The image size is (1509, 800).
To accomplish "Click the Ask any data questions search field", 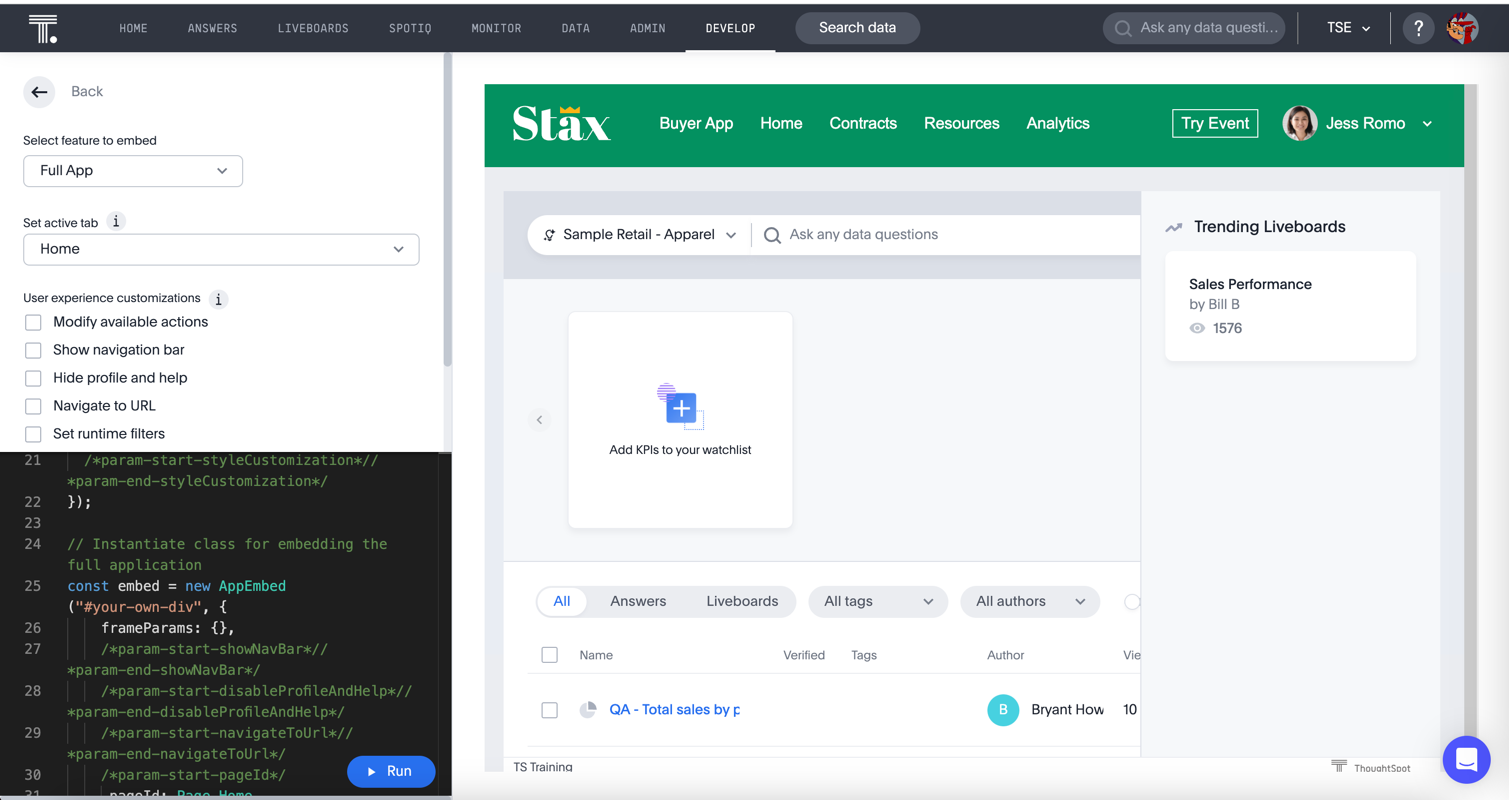I will click(900, 234).
